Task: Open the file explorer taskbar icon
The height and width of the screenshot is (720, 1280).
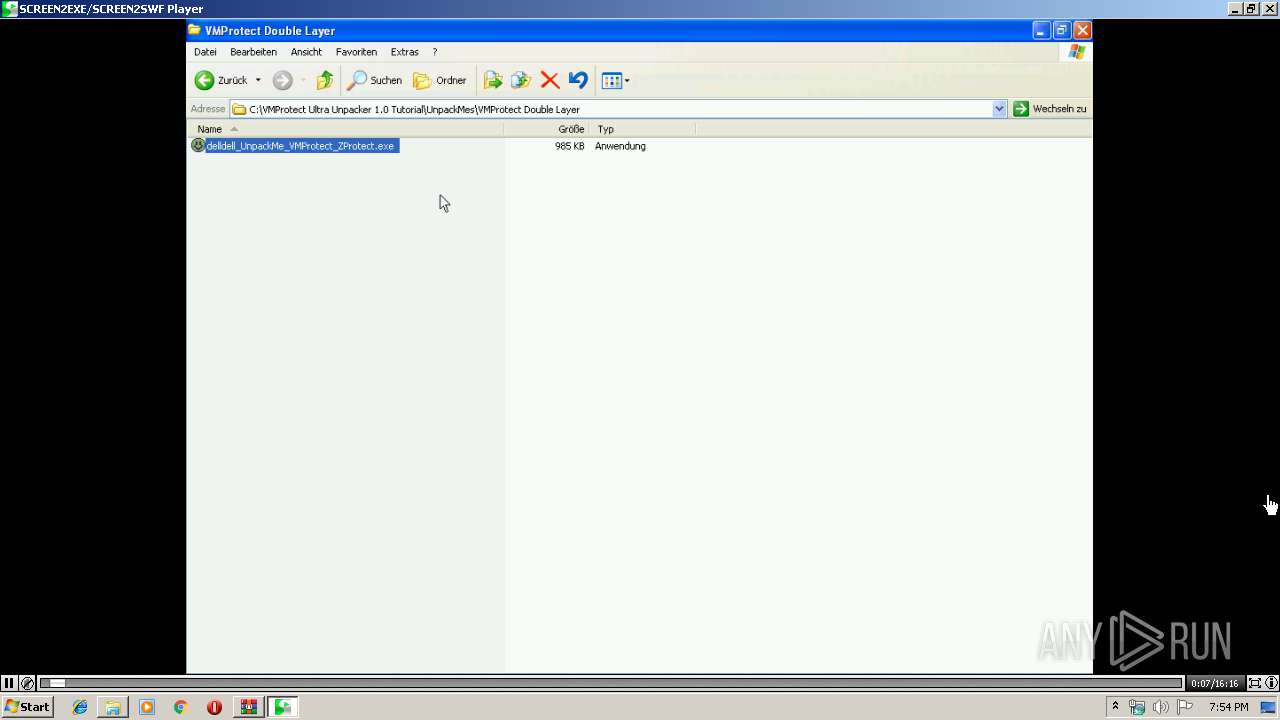Action: [x=113, y=707]
